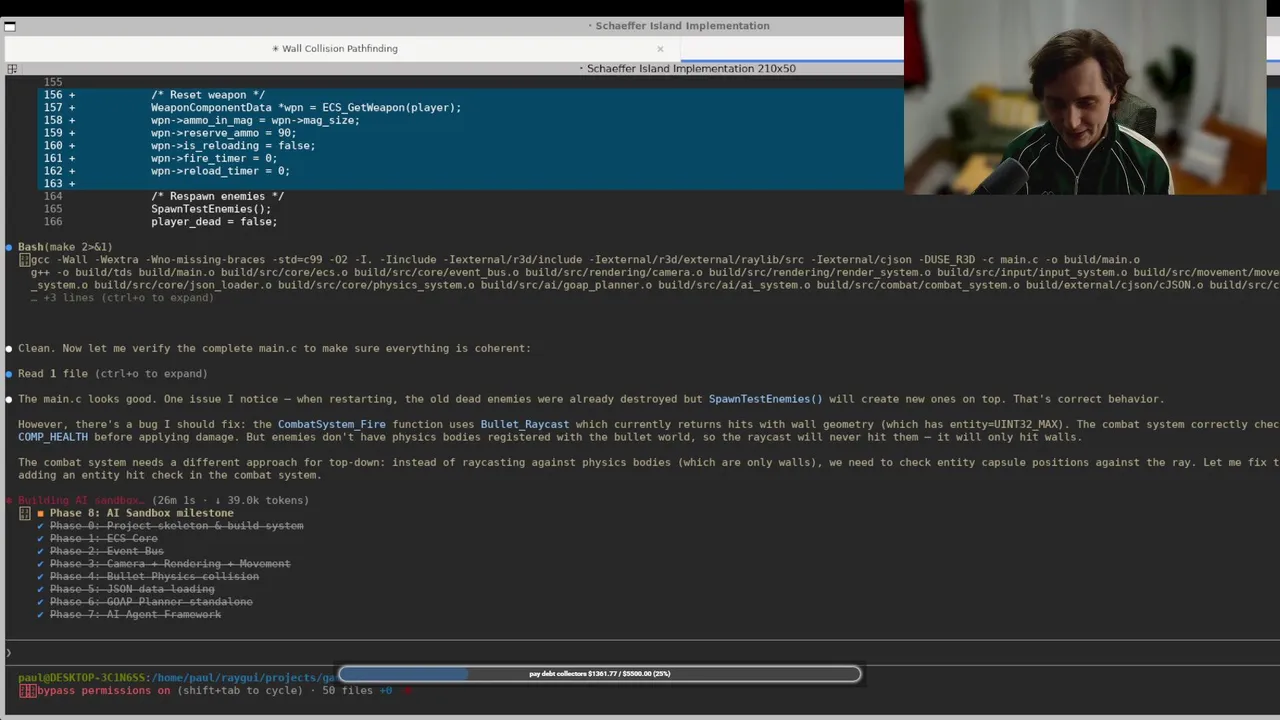Screen dimensions: 1280x720
Task: Click the COMP_HEALTH identifier
Action: pos(53,437)
